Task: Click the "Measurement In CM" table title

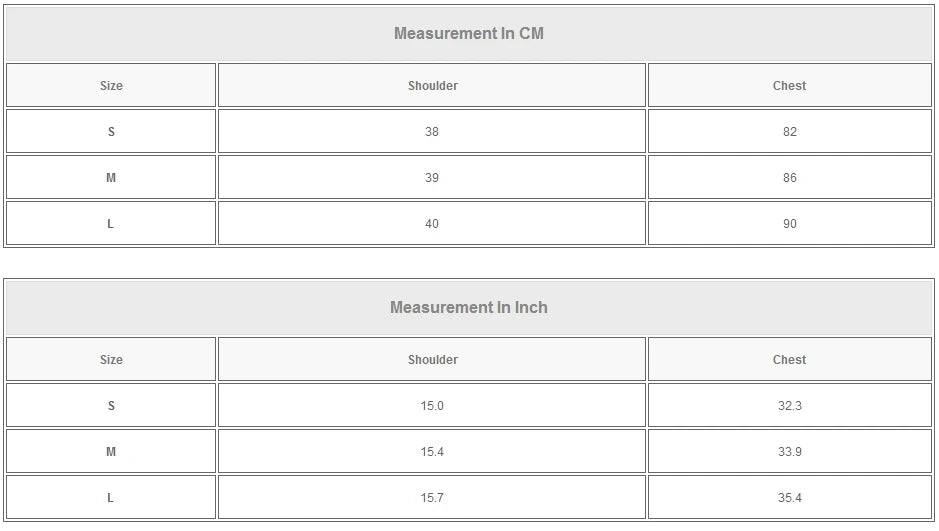Action: [x=468, y=33]
